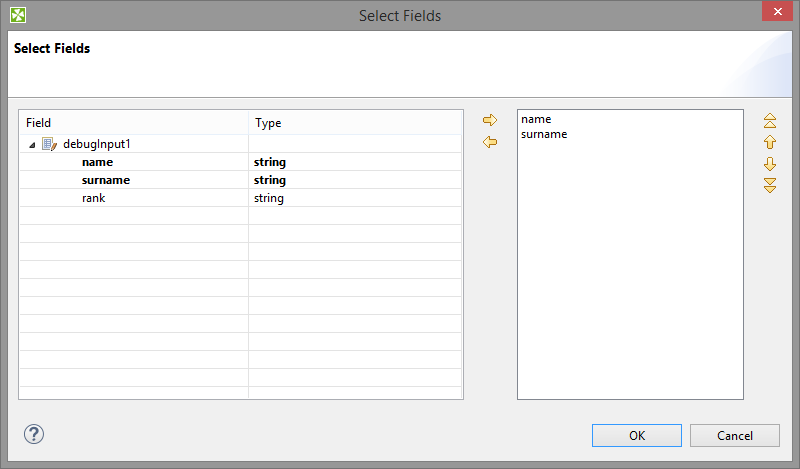Image resolution: width=800 pixels, height=469 pixels.
Task: Select surname in the selected list
Action: point(544,134)
